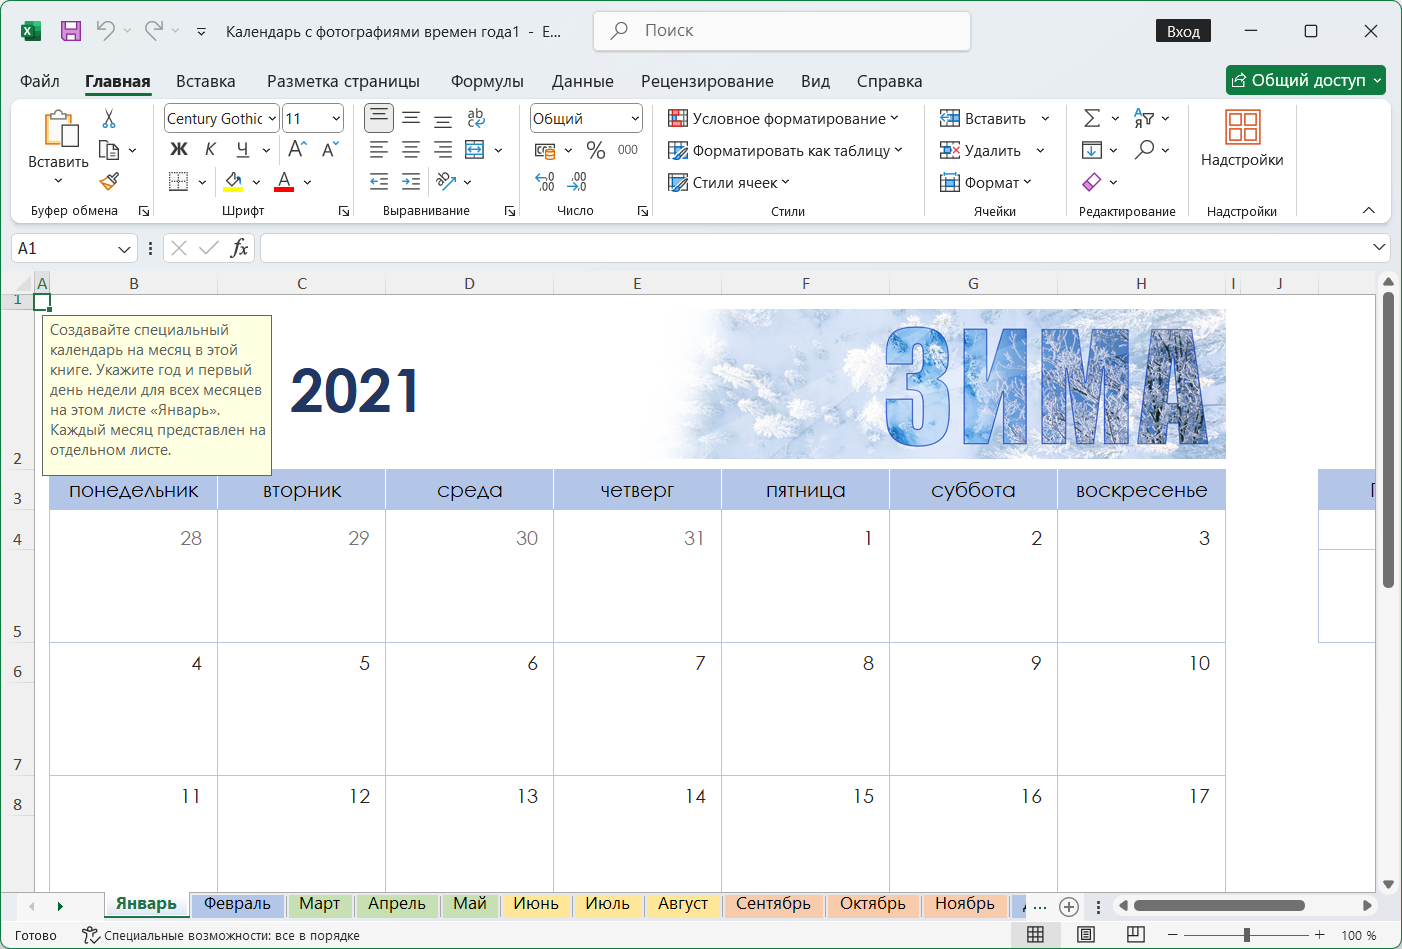Click the Удалить cells button
The height and width of the screenshot is (949, 1402).
coord(980,150)
